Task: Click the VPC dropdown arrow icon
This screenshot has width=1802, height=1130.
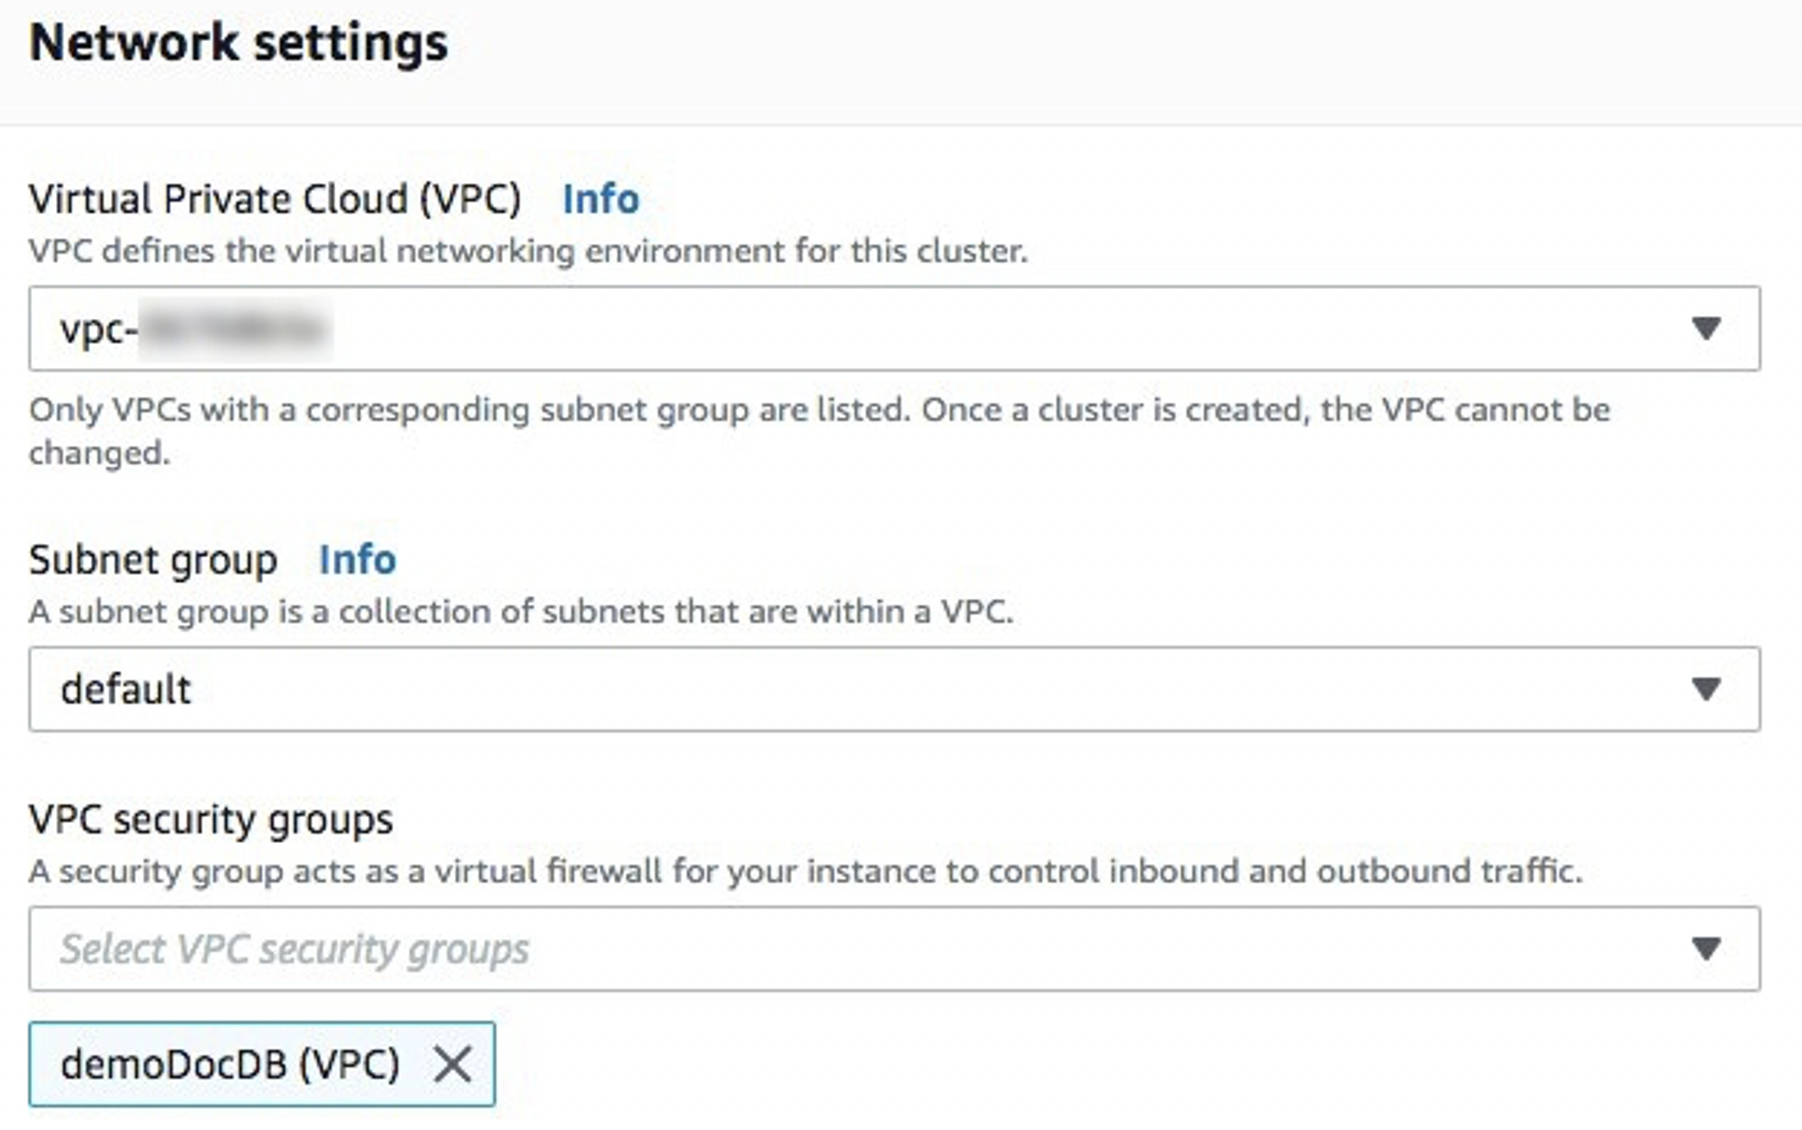Action: [1705, 328]
